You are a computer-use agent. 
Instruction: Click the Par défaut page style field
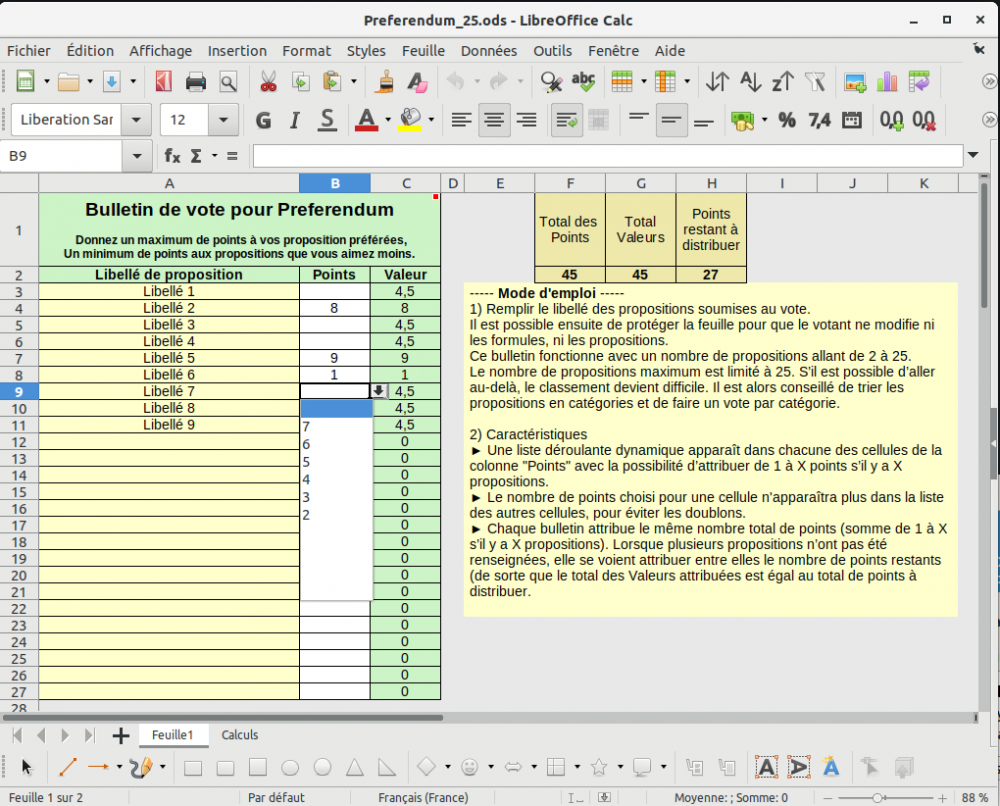click(276, 798)
